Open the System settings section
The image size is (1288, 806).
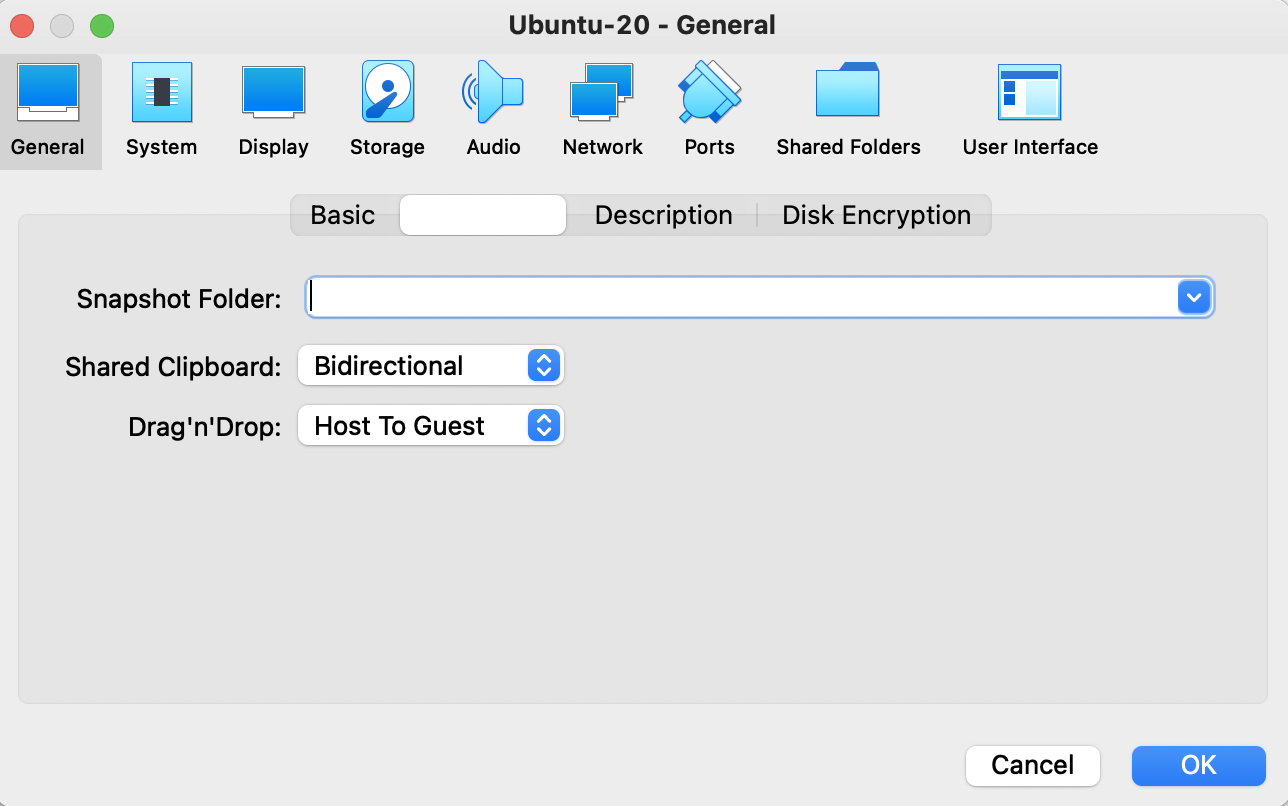click(161, 111)
